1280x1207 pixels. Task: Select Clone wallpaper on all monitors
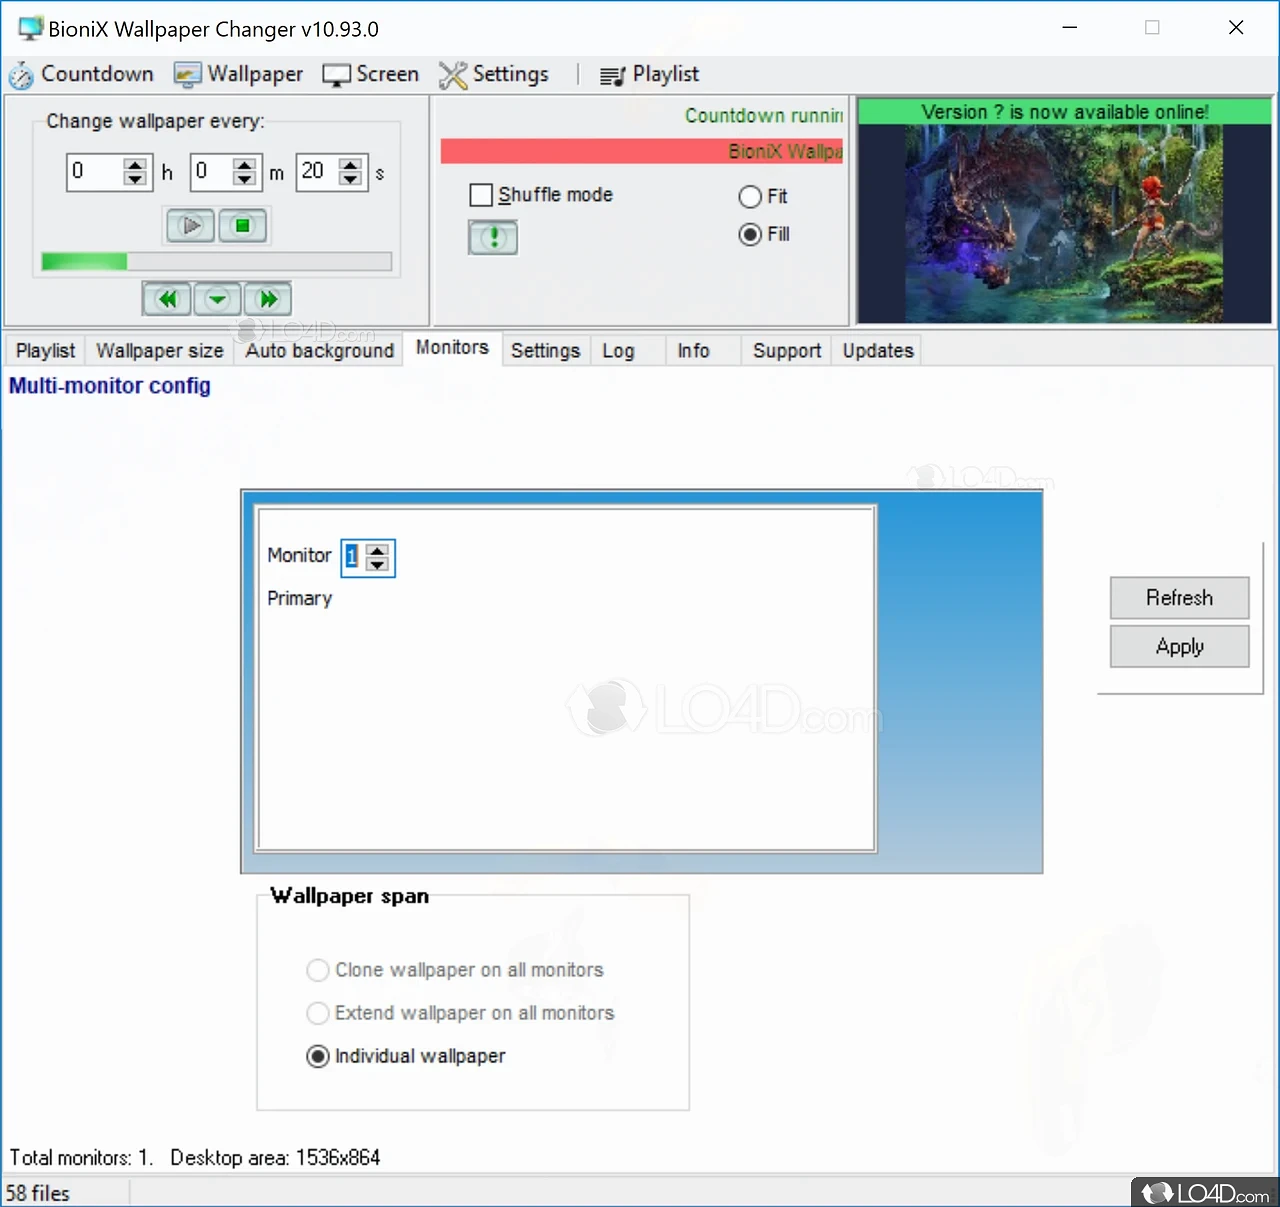pyautogui.click(x=318, y=970)
